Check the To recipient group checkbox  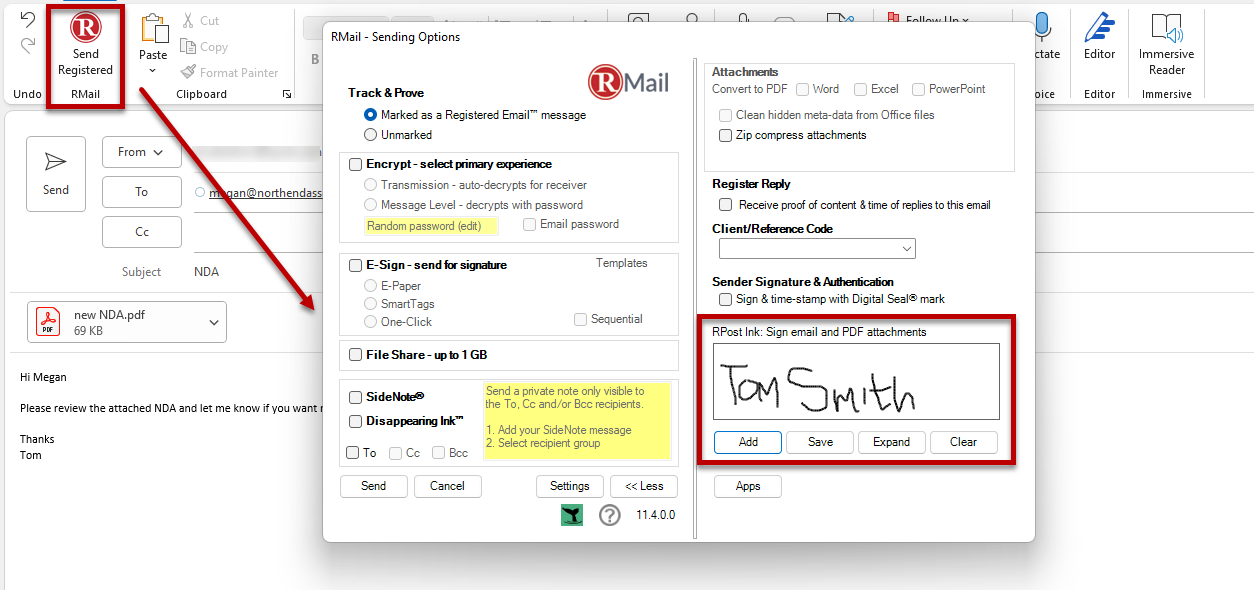point(352,453)
